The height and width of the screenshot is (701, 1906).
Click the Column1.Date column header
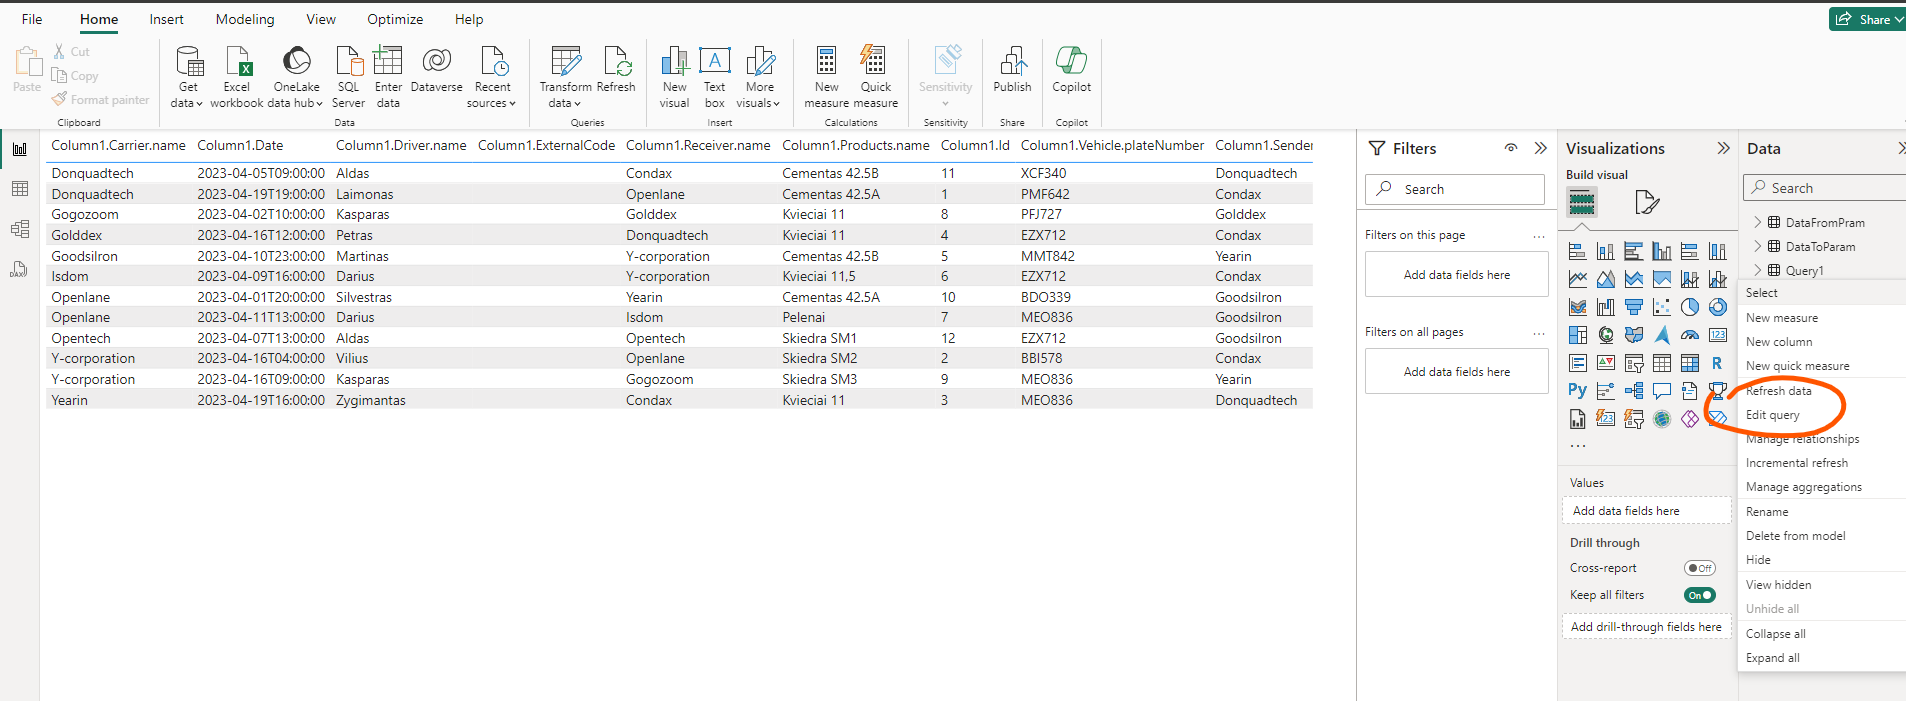240,145
